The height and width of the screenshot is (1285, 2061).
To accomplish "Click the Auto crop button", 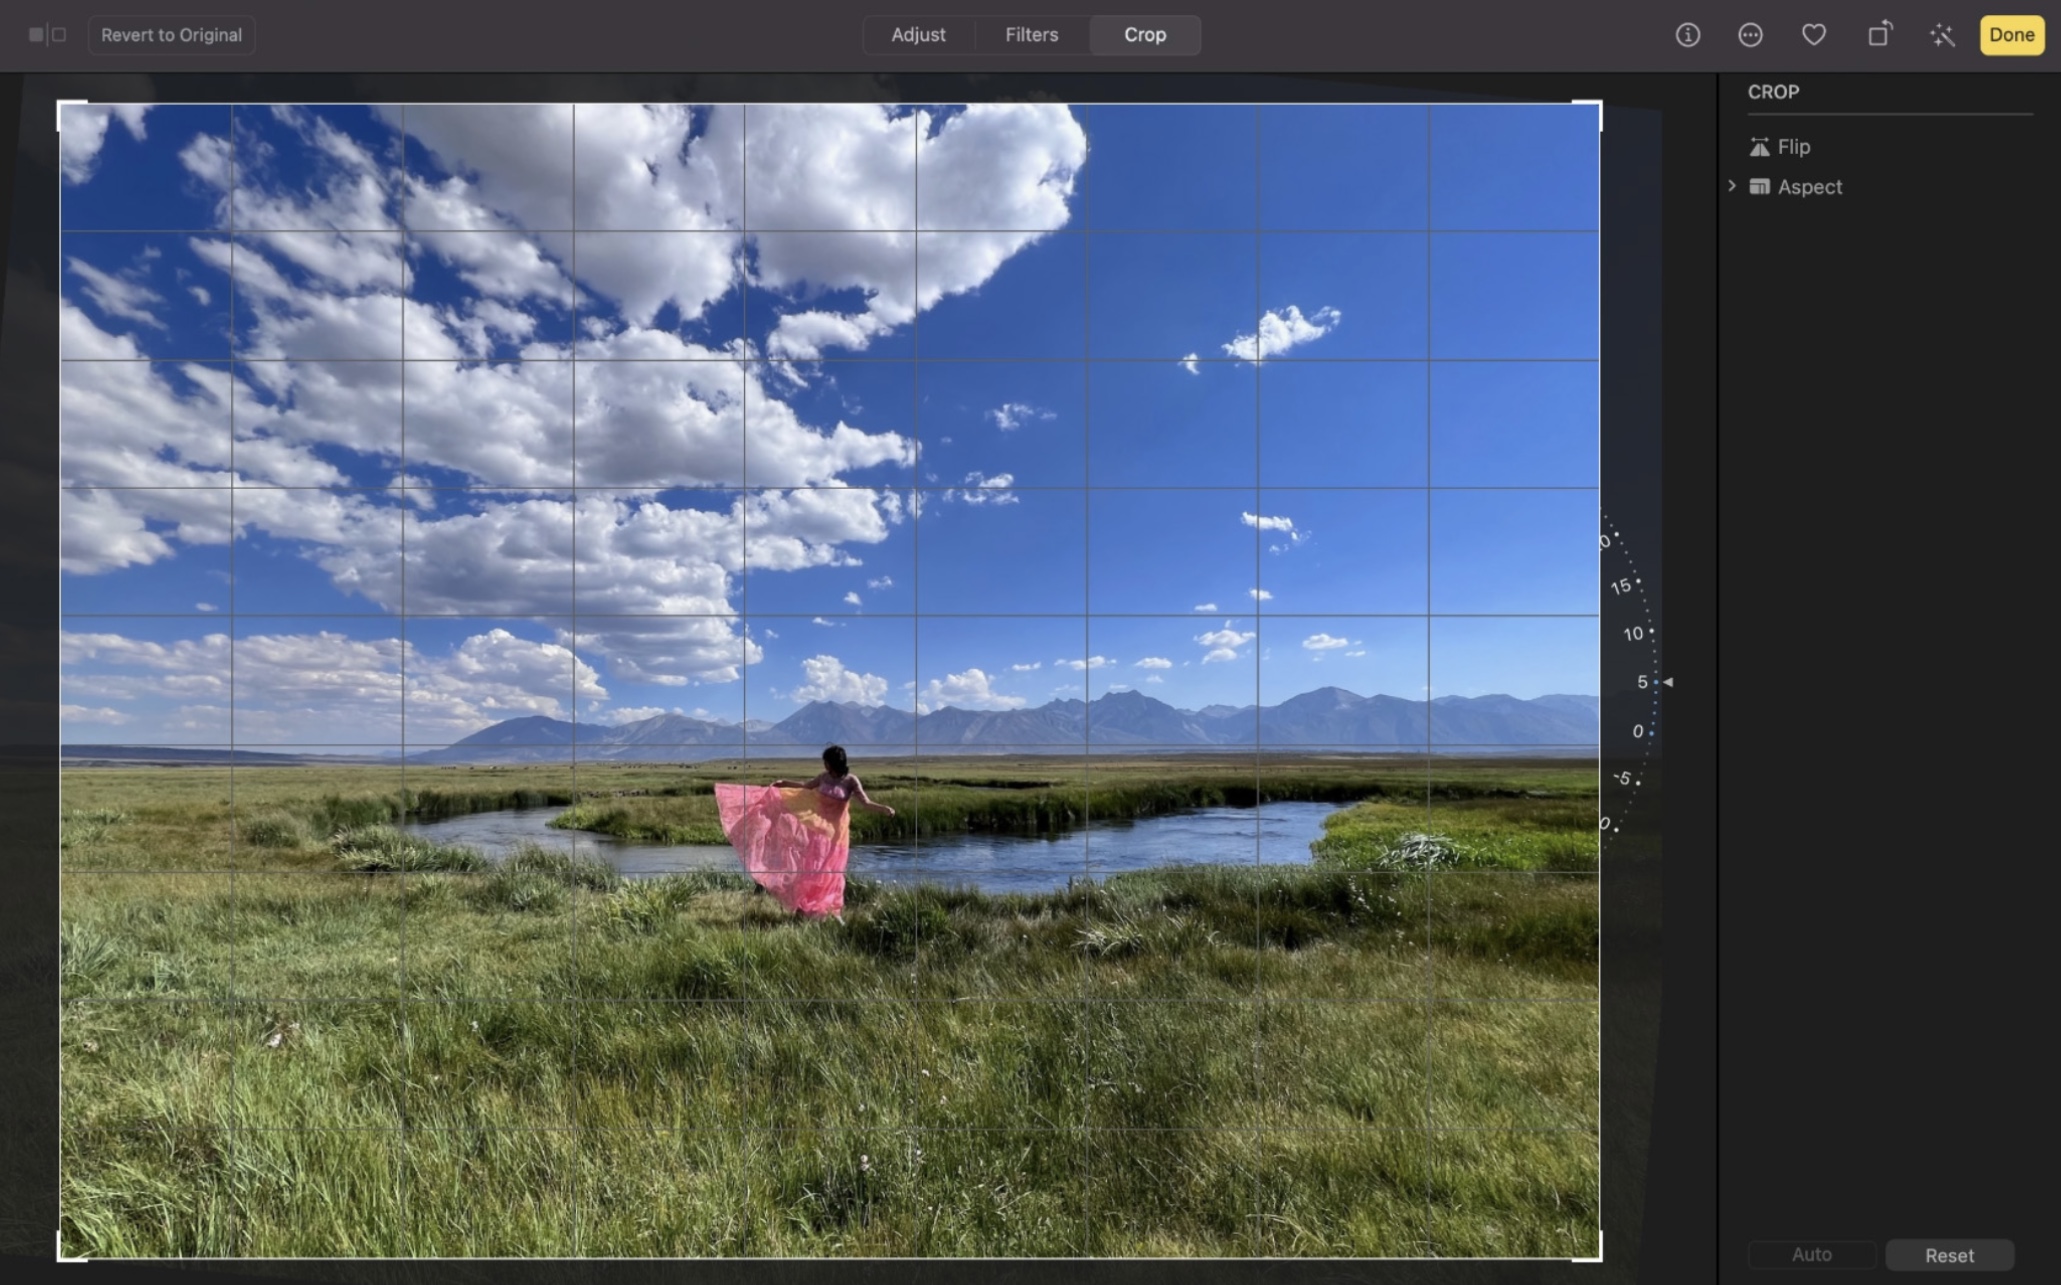I will click(1811, 1254).
